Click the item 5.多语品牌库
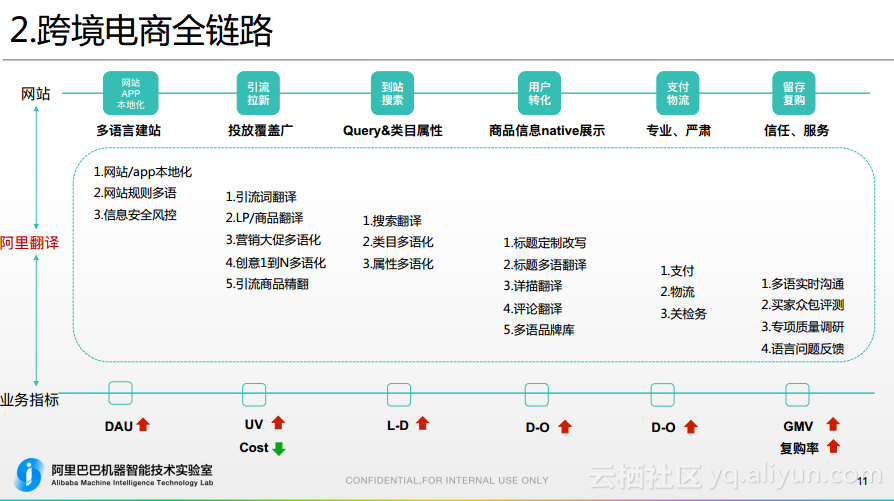Screen dimensions: 894x501 point(539,330)
